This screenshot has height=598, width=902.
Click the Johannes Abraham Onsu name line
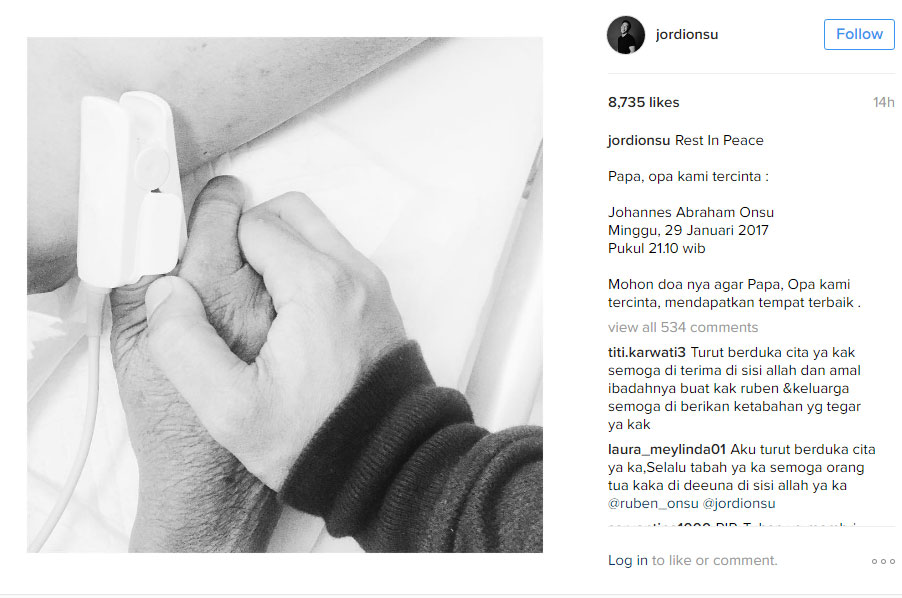point(691,212)
